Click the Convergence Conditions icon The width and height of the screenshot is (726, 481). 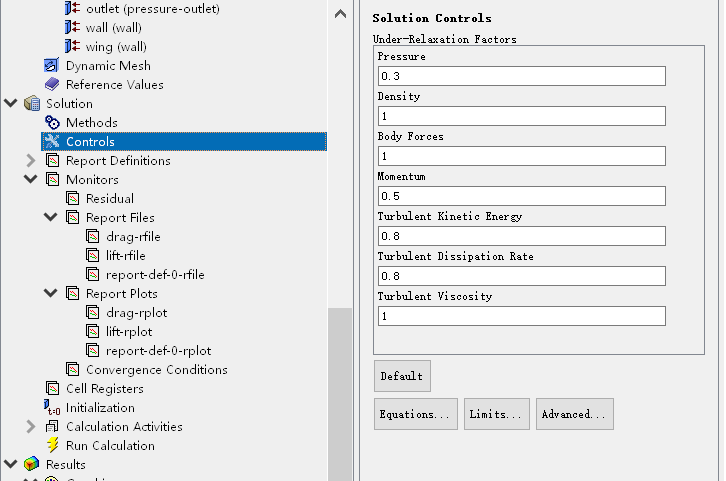click(x=73, y=370)
